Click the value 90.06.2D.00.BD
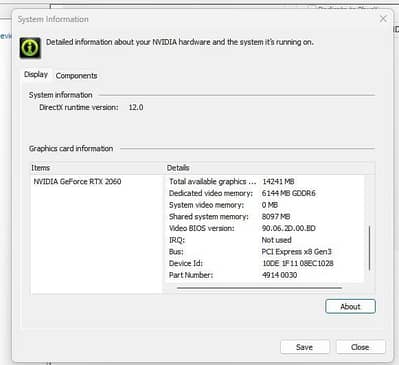 coord(289,228)
